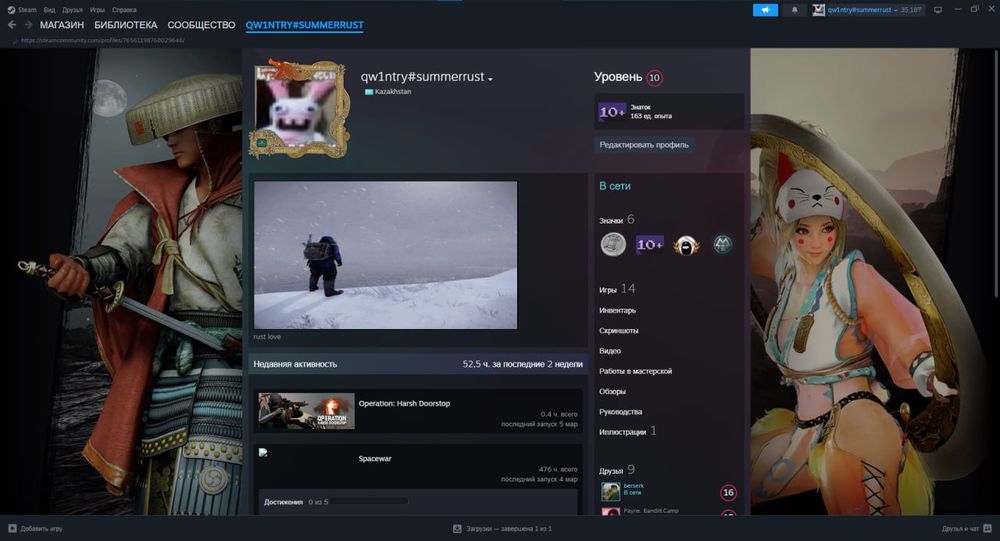This screenshot has height=541, width=1000.
Task: Click the Kazakhstan flag icon
Action: 369,92
